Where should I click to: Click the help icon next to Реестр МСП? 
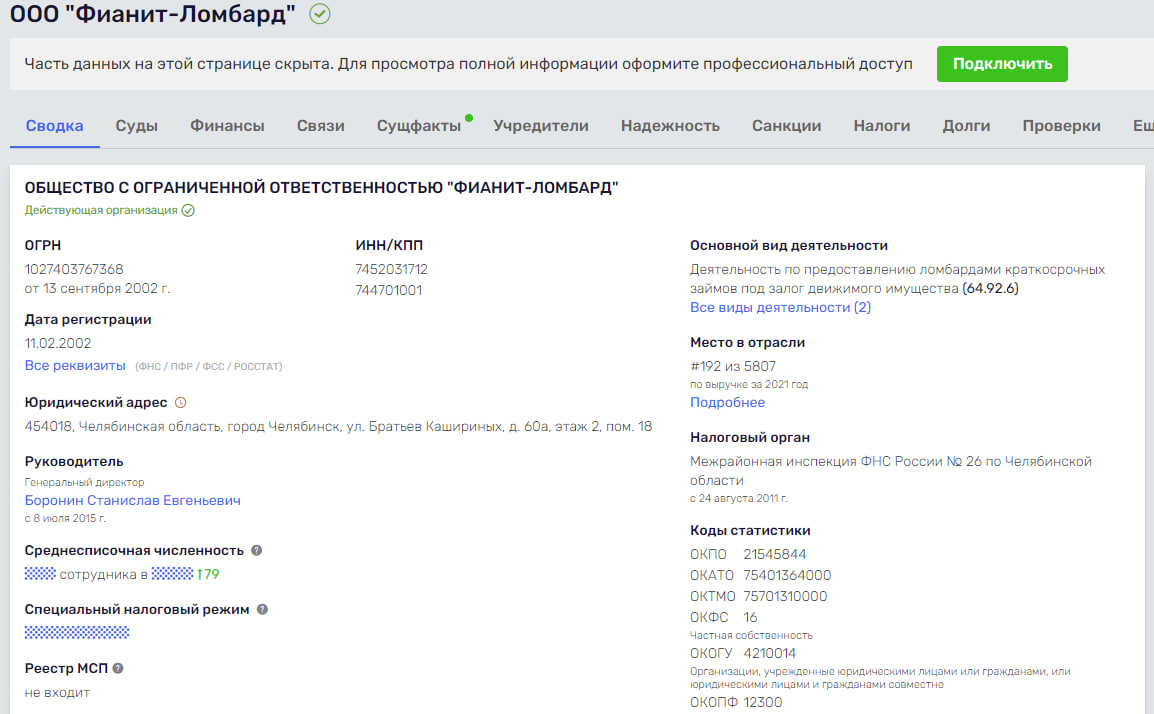(x=118, y=669)
